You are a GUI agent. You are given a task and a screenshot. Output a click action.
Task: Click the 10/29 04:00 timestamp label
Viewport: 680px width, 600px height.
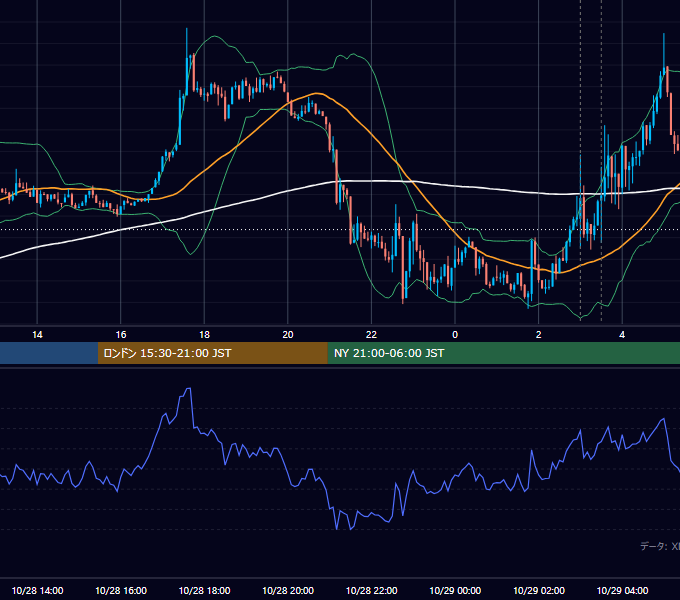(622, 590)
